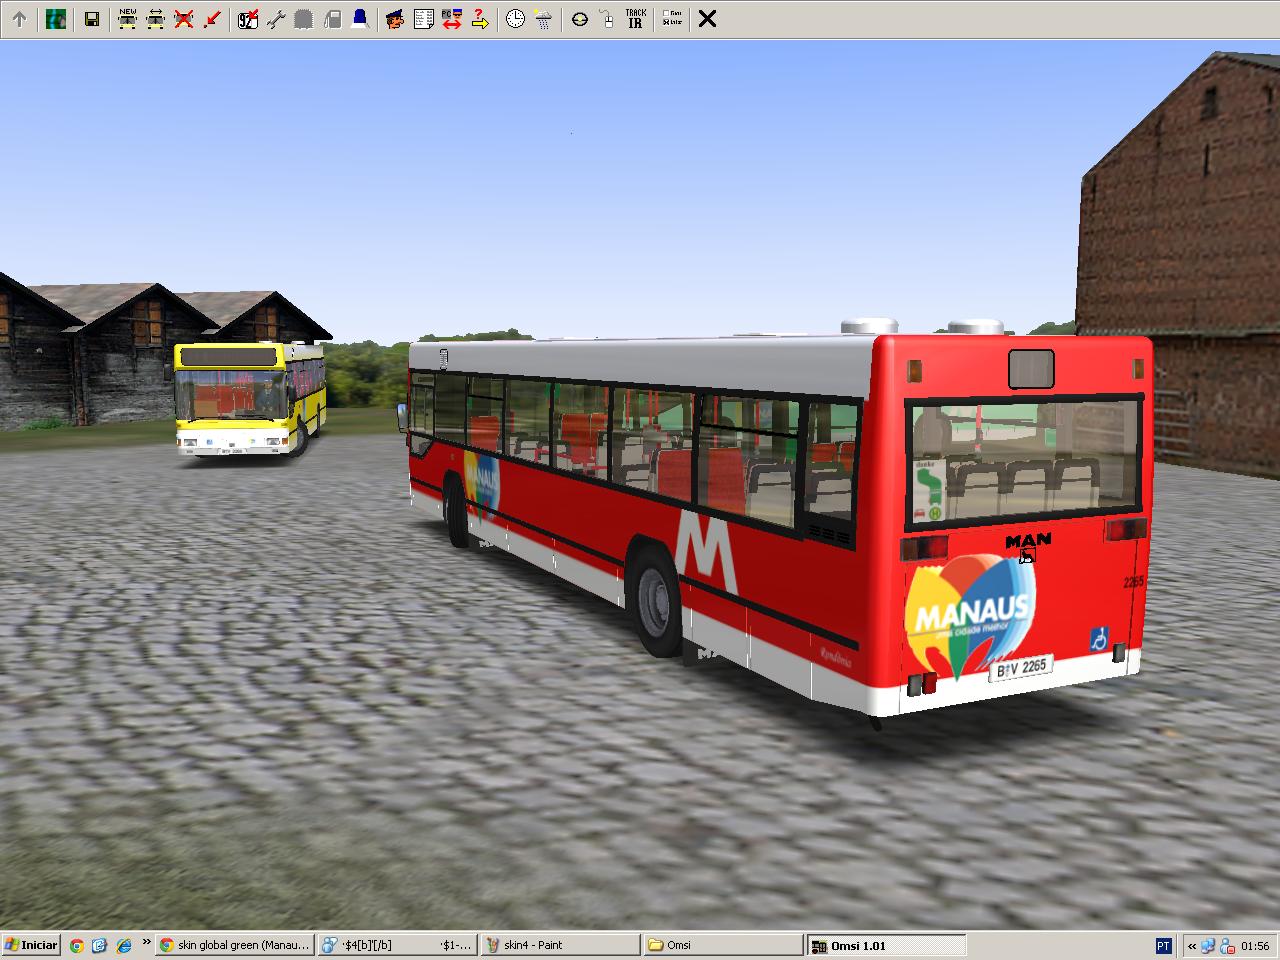Expand hidden system tray icons
Screen dimensions: 1280x960
tap(1192, 945)
